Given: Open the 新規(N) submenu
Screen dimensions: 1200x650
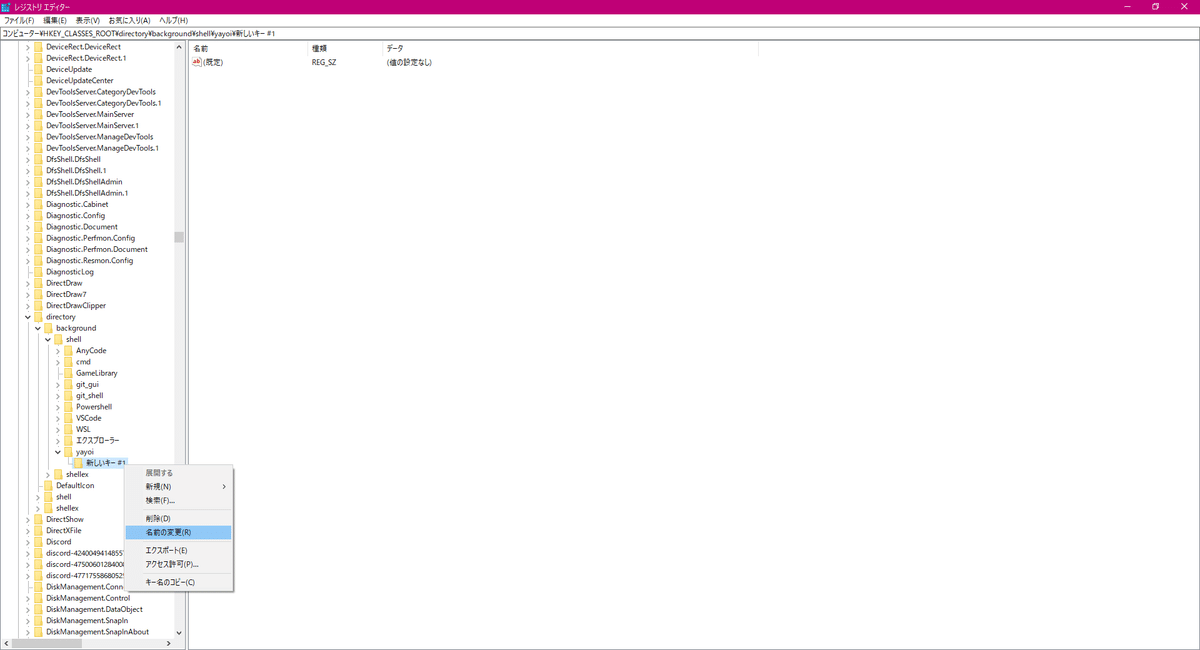Looking at the screenshot, I should (178, 486).
